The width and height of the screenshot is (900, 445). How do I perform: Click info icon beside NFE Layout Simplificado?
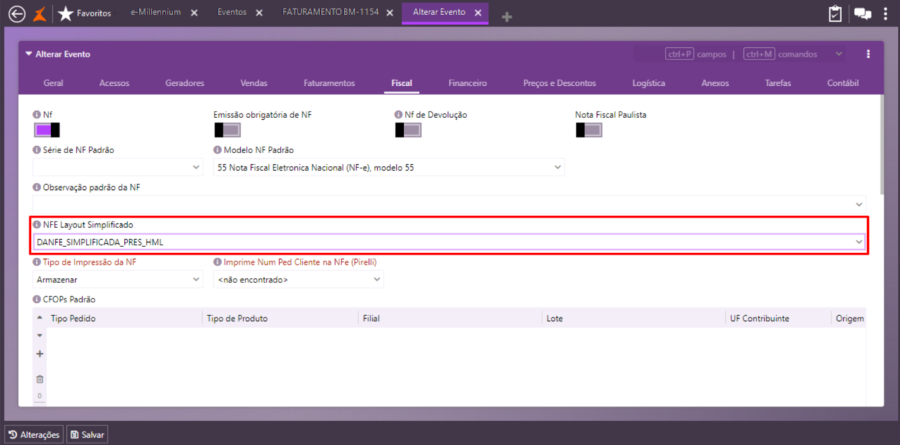[x=37, y=225]
